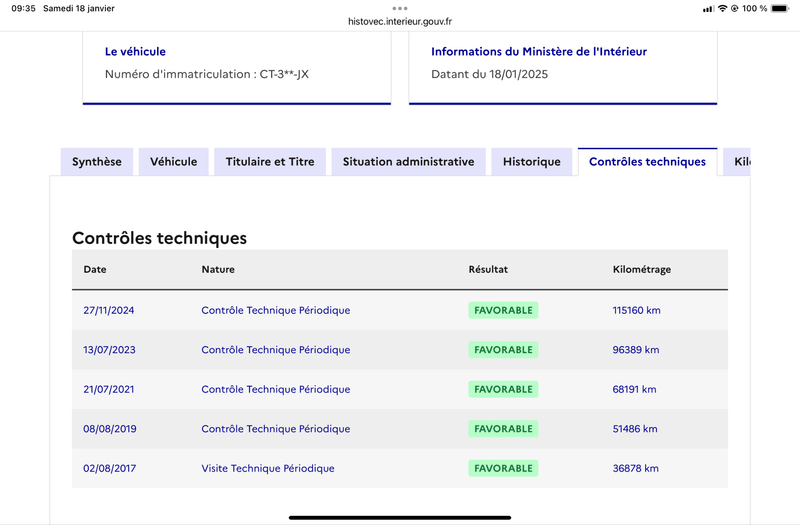Click Visite Technique Périodique entry
The image size is (800, 525).
pos(268,468)
